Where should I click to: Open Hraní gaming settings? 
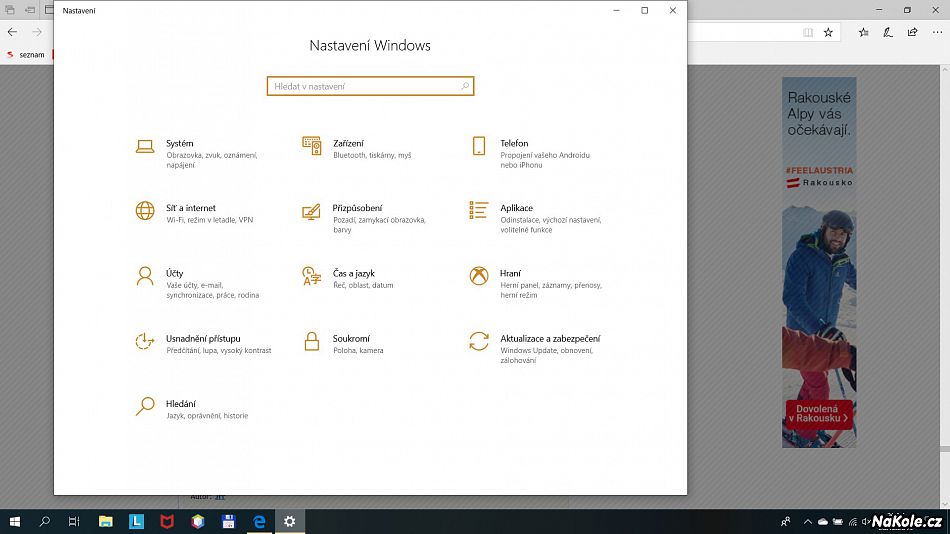(536, 284)
